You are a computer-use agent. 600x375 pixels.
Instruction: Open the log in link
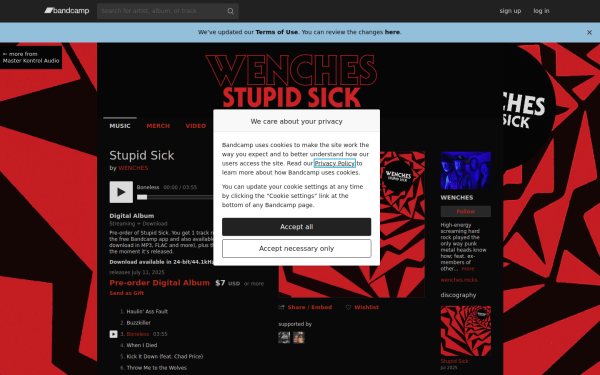[541, 11]
